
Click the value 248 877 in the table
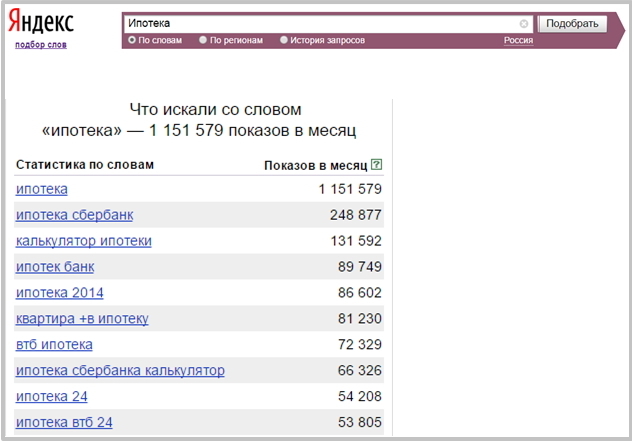[356, 215]
